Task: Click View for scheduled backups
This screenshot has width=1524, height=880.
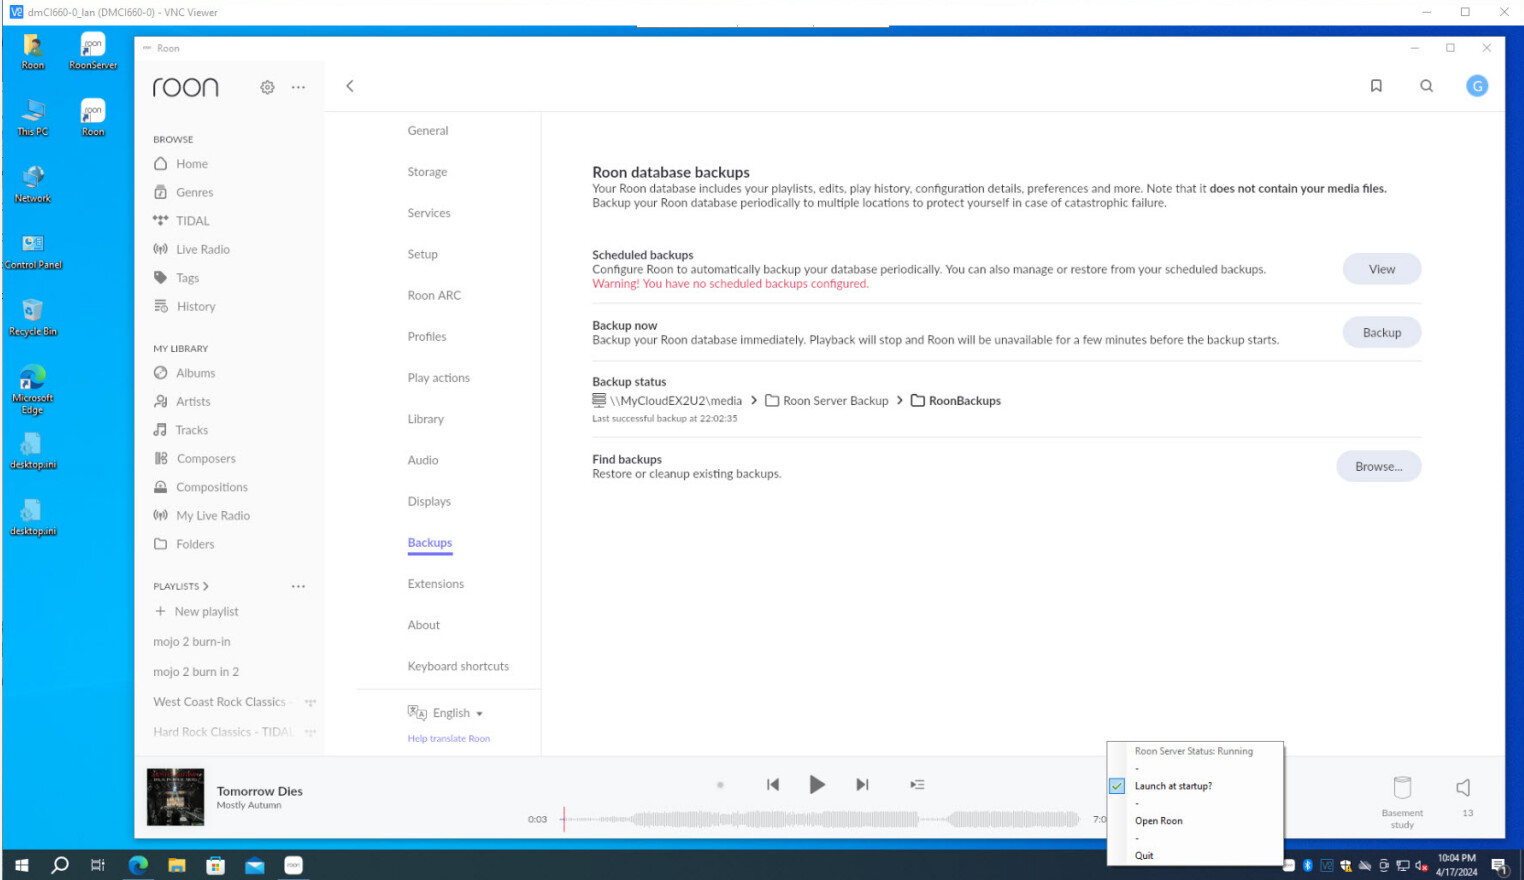Action: point(1381,269)
